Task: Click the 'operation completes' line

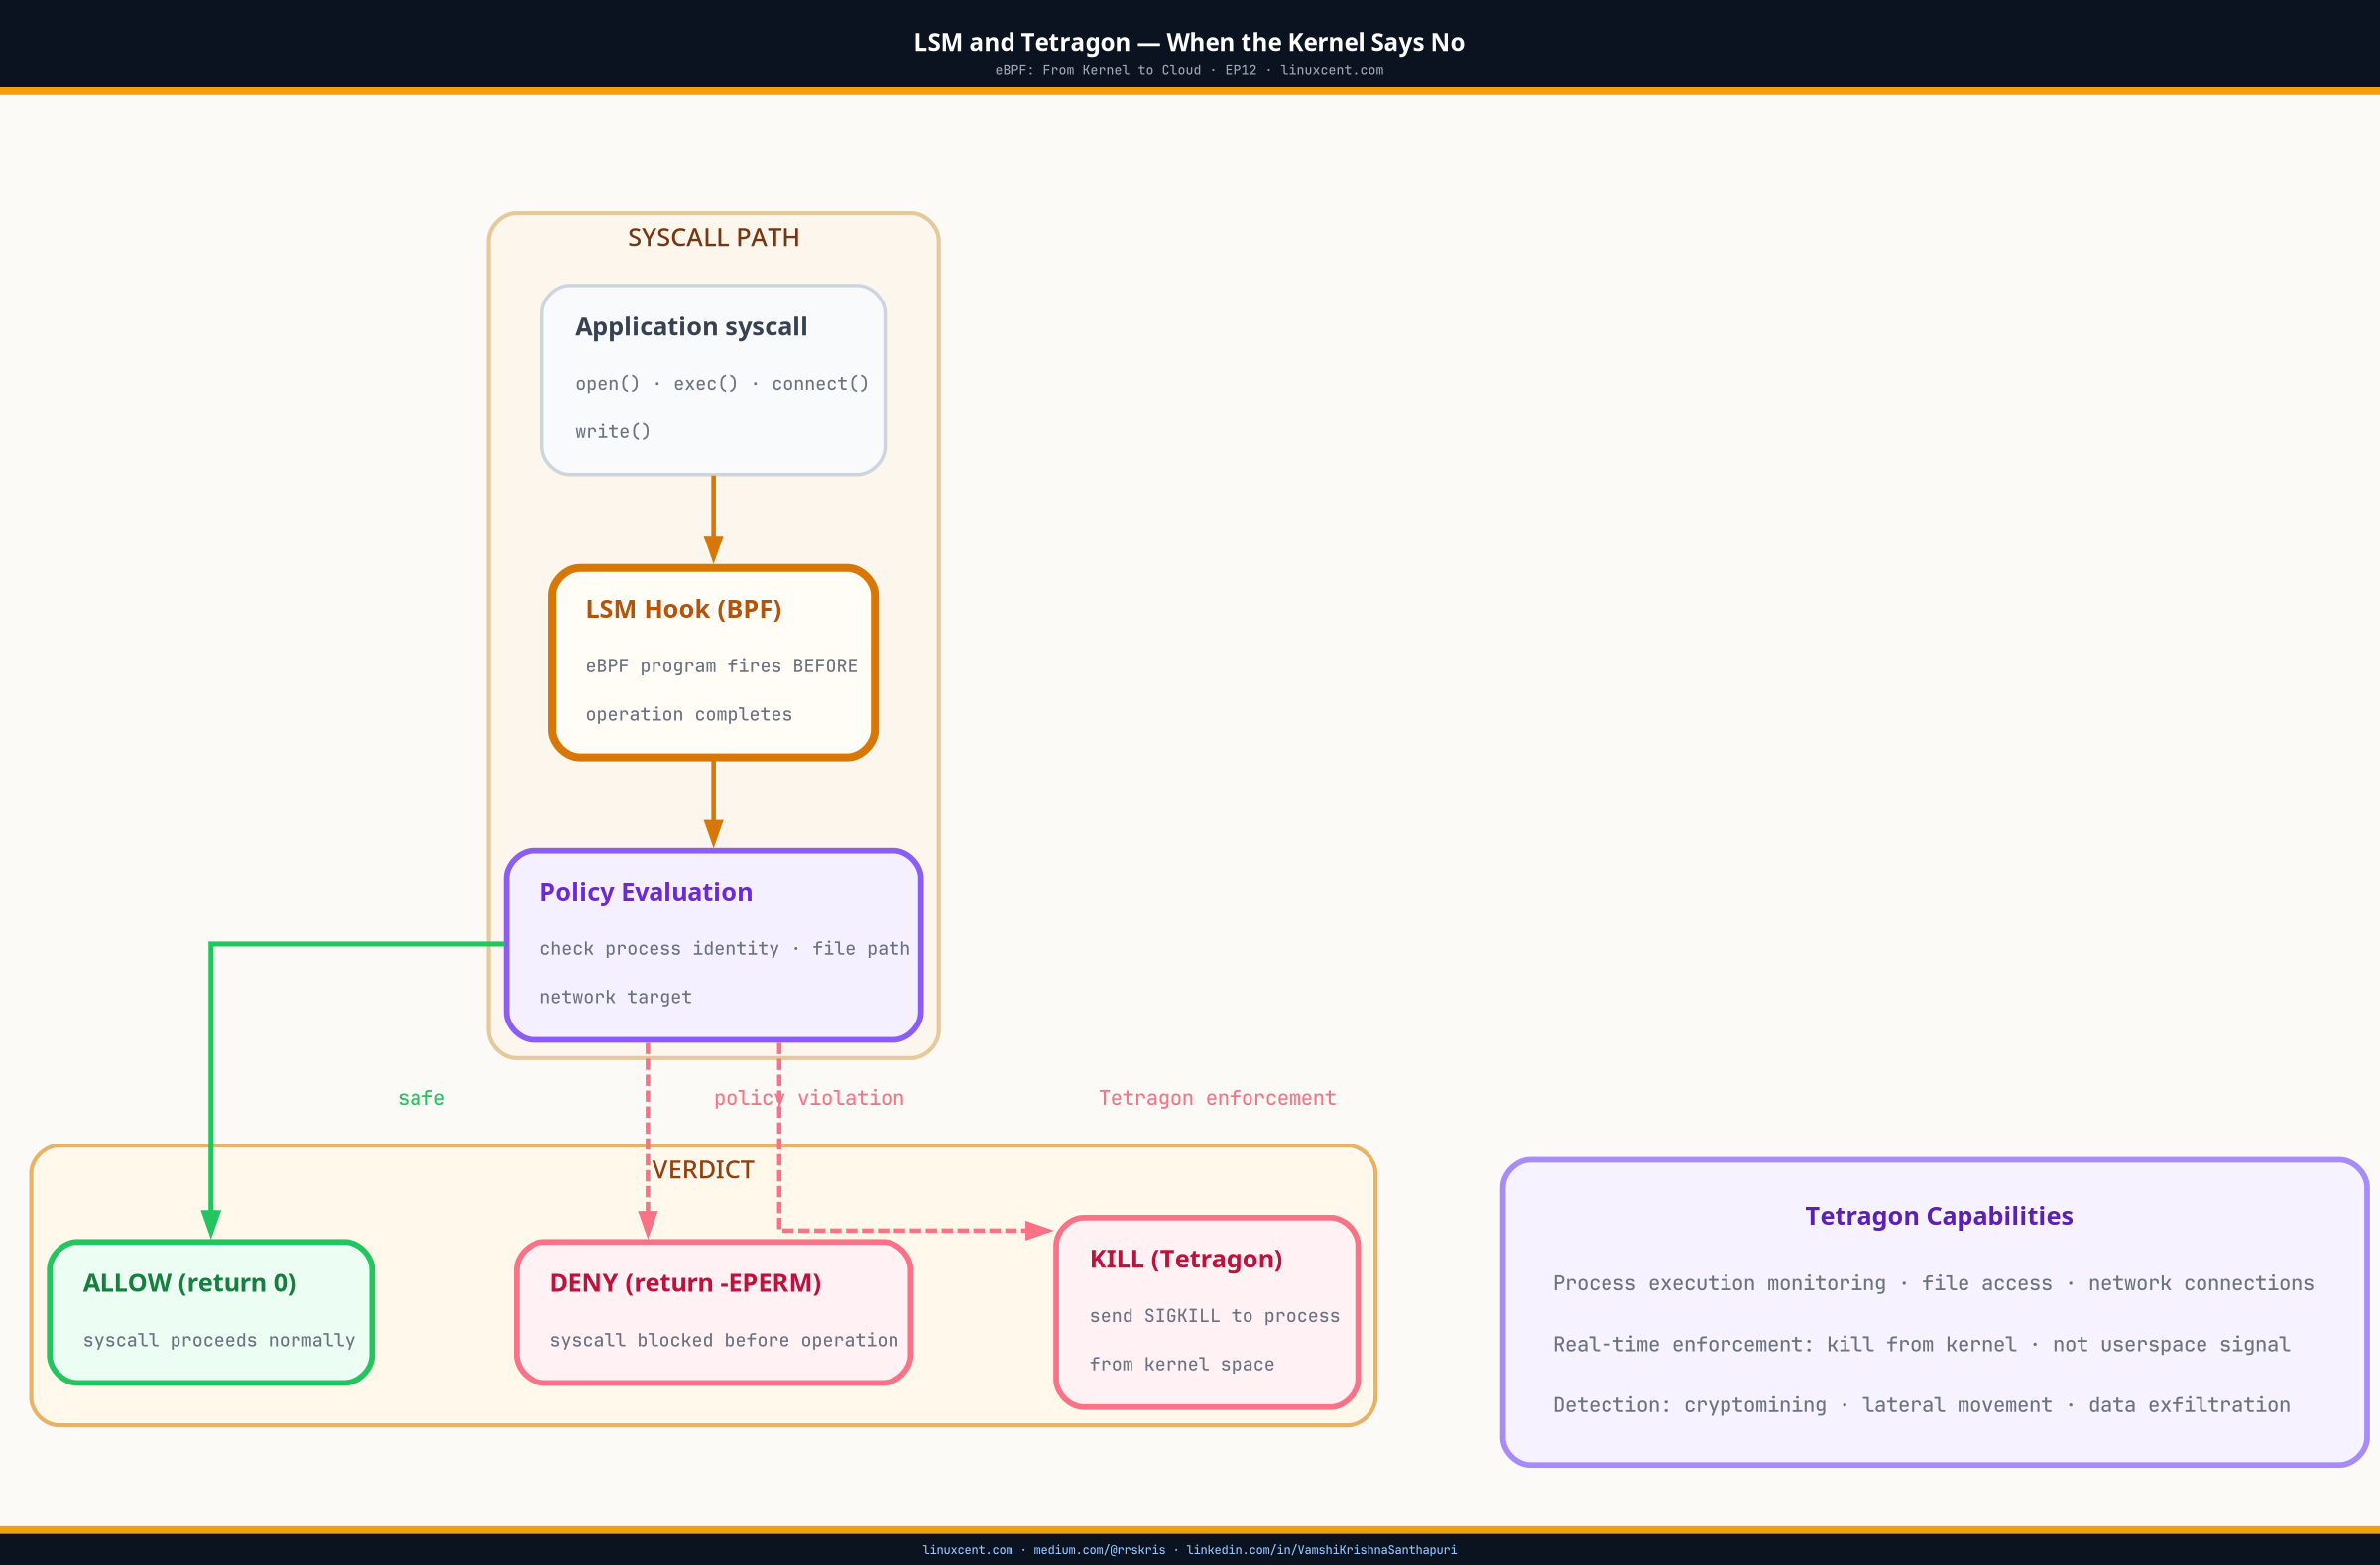Action: coord(689,715)
